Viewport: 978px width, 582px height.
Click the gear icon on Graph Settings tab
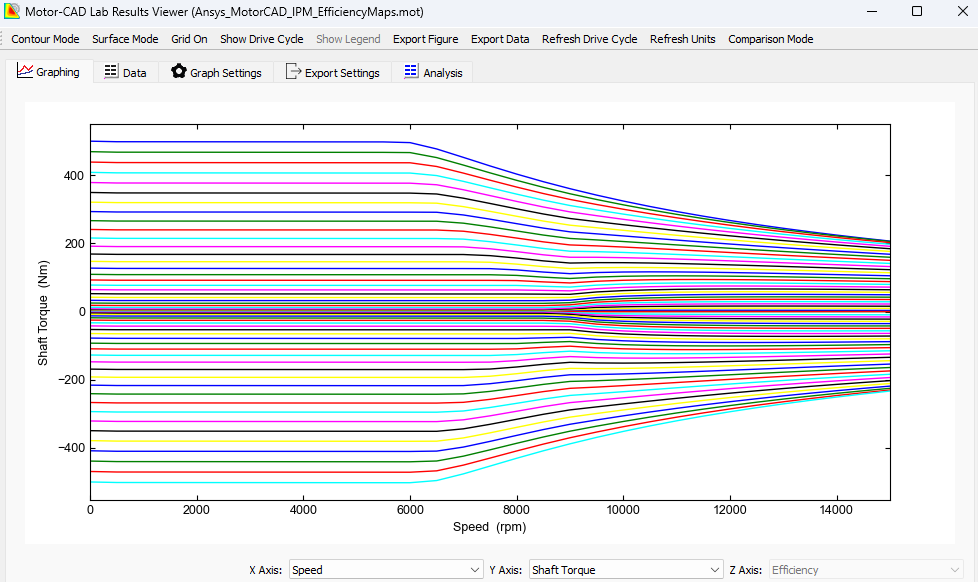pos(178,71)
